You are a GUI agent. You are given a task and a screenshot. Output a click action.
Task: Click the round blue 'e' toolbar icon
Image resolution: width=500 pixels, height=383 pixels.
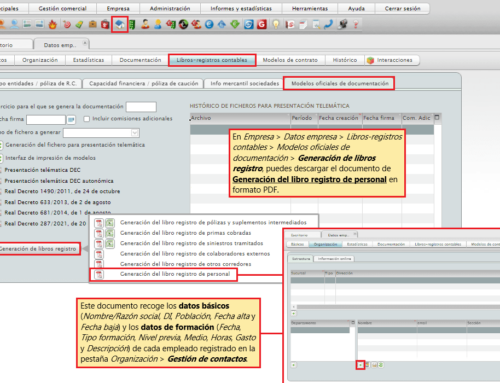[209, 24]
